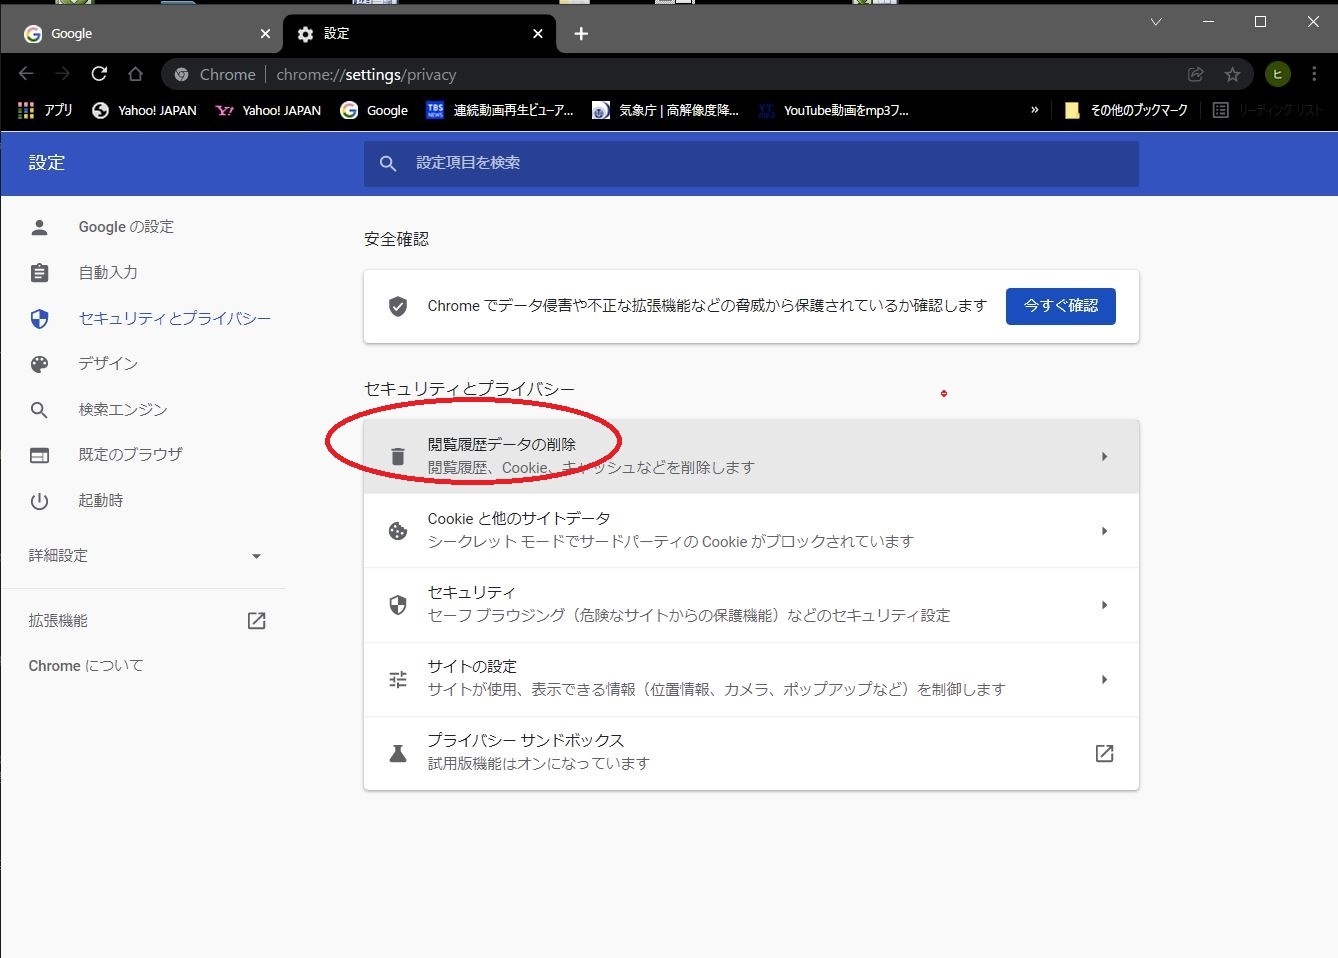Select セキュリティとプライバシー in sidebar

coord(175,318)
